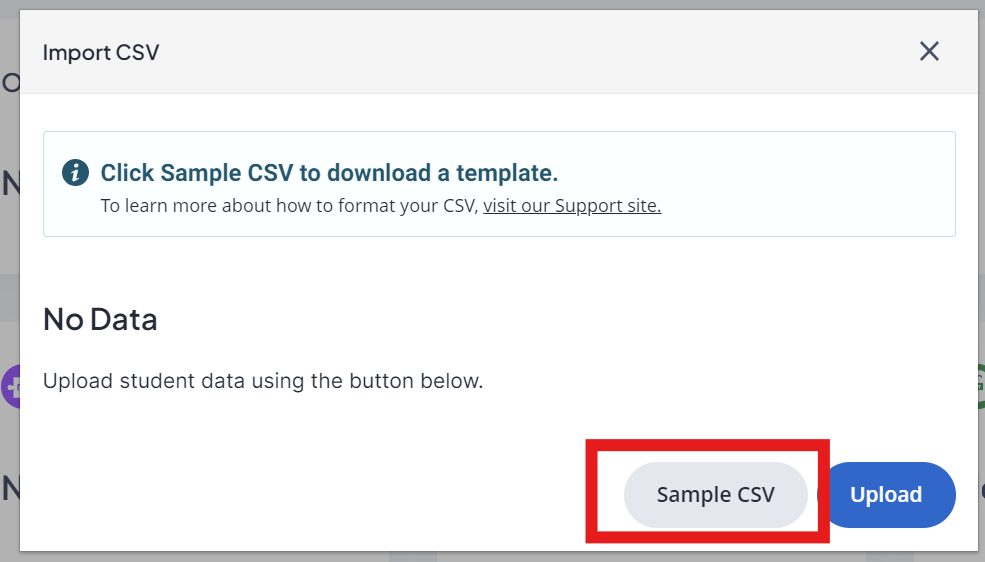Click the letter O behind dialog's upper left
Viewport: 985px width, 562px height.
(10, 82)
